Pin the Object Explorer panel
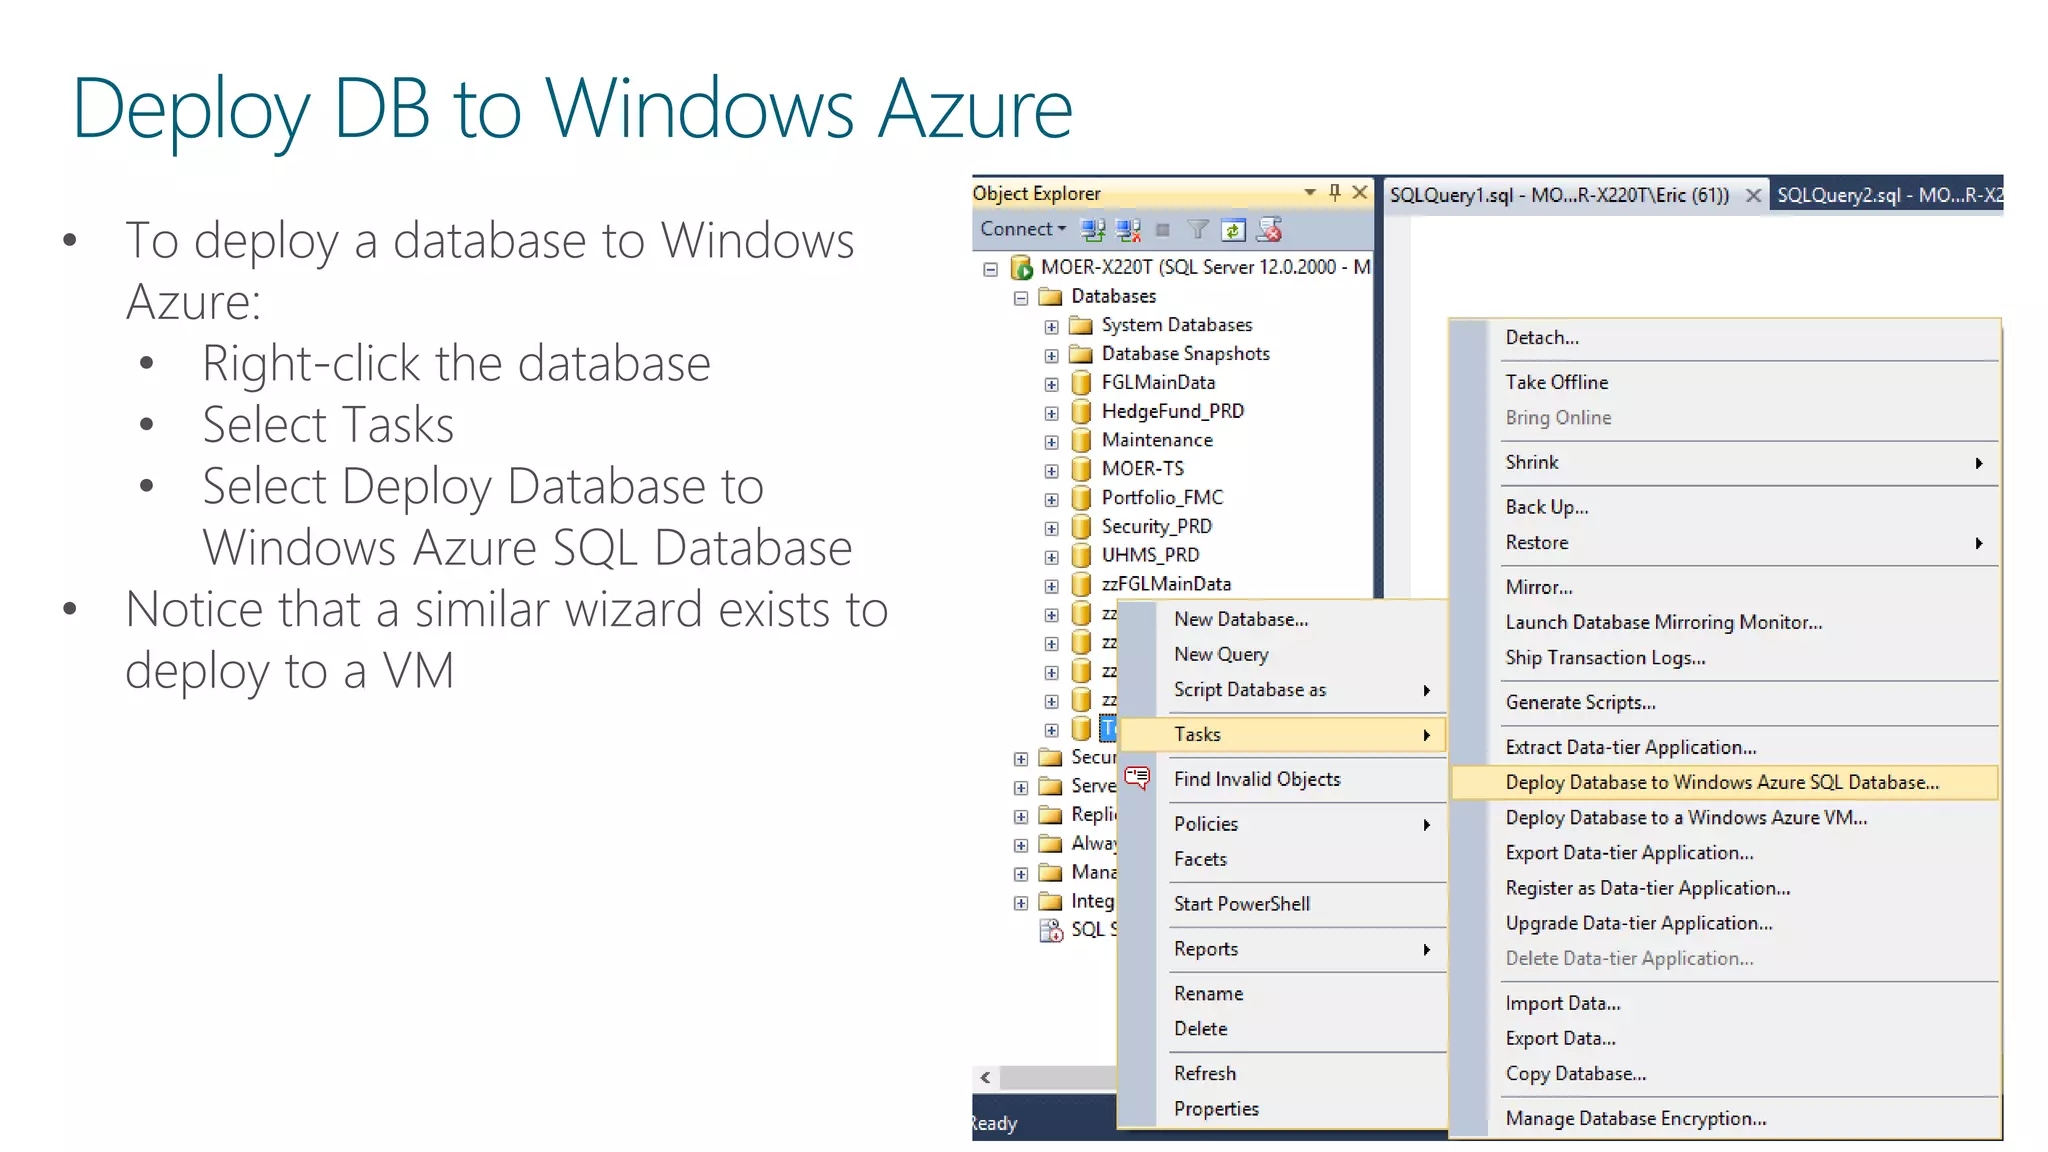The height and width of the screenshot is (1152, 2048). (x=1334, y=192)
